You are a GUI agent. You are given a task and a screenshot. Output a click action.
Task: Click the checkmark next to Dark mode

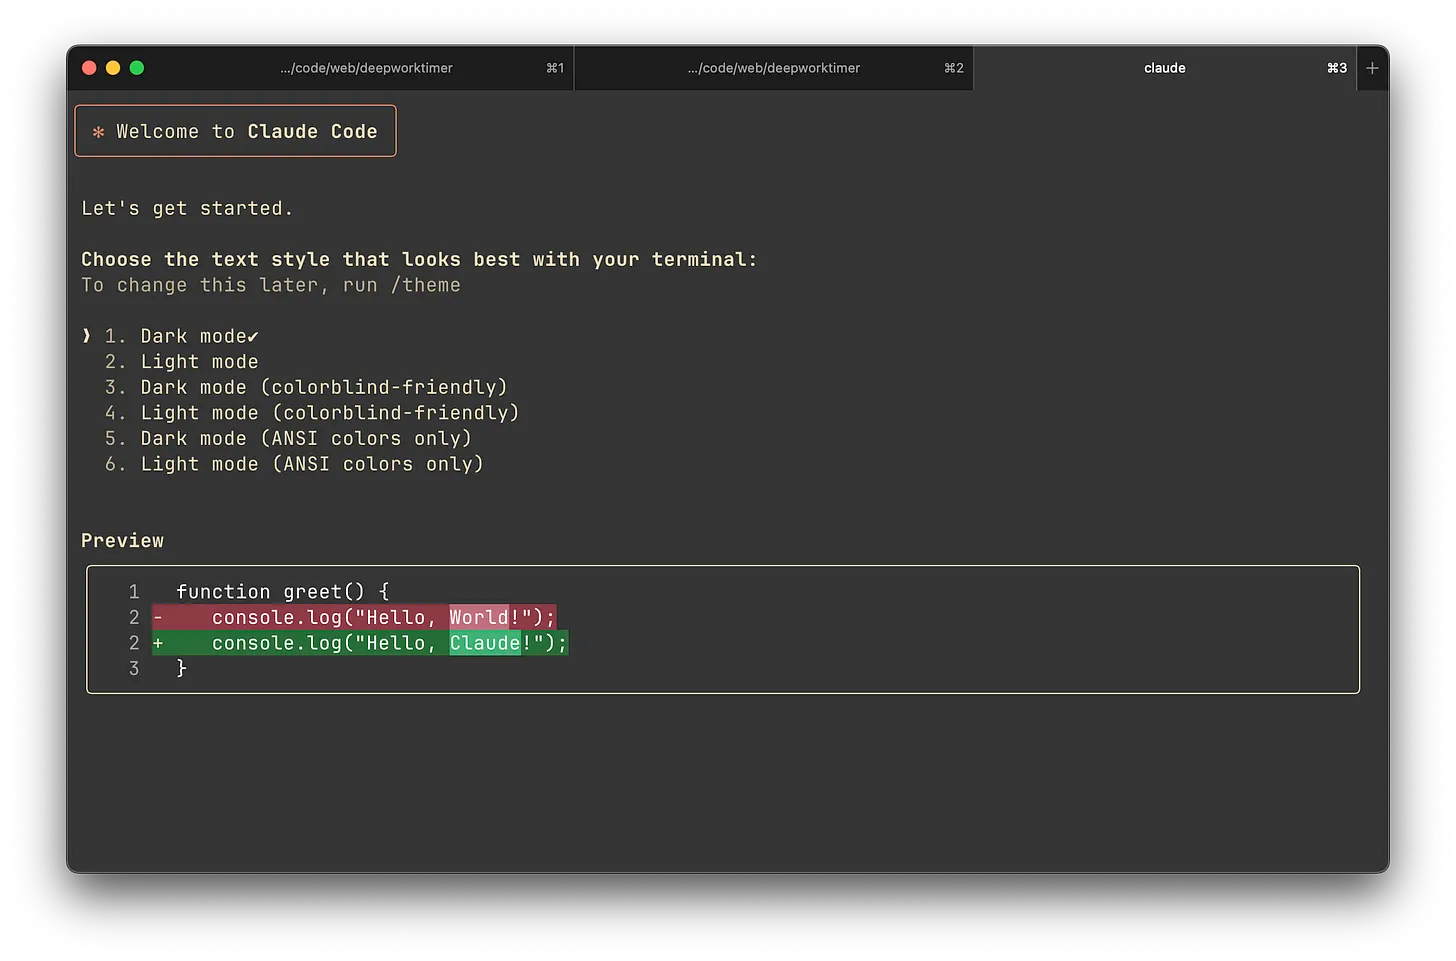point(253,337)
